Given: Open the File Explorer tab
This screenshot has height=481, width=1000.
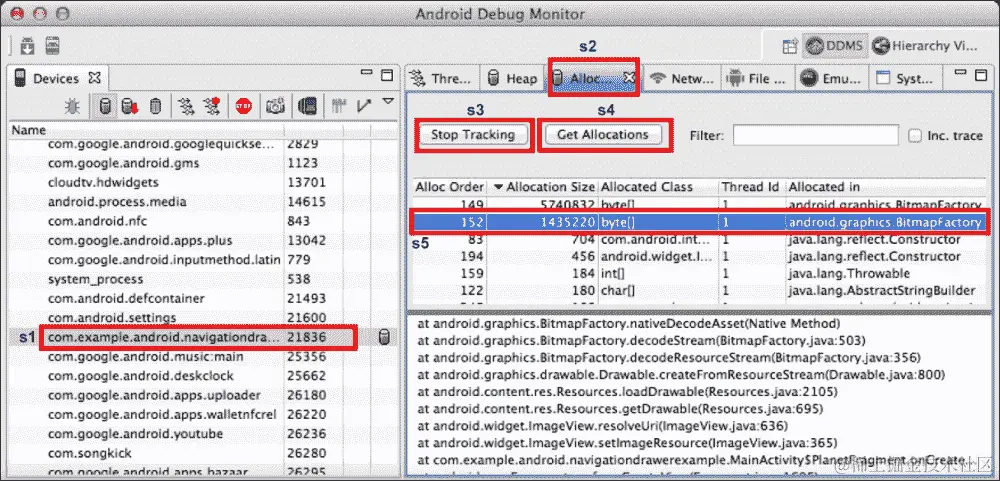Looking at the screenshot, I should pos(758,78).
